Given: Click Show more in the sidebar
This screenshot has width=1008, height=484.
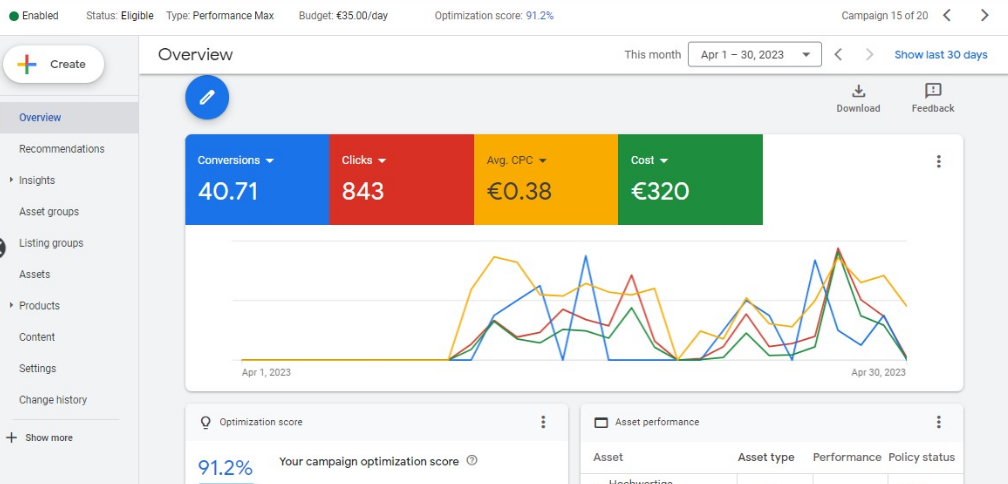Looking at the screenshot, I should tap(49, 438).
